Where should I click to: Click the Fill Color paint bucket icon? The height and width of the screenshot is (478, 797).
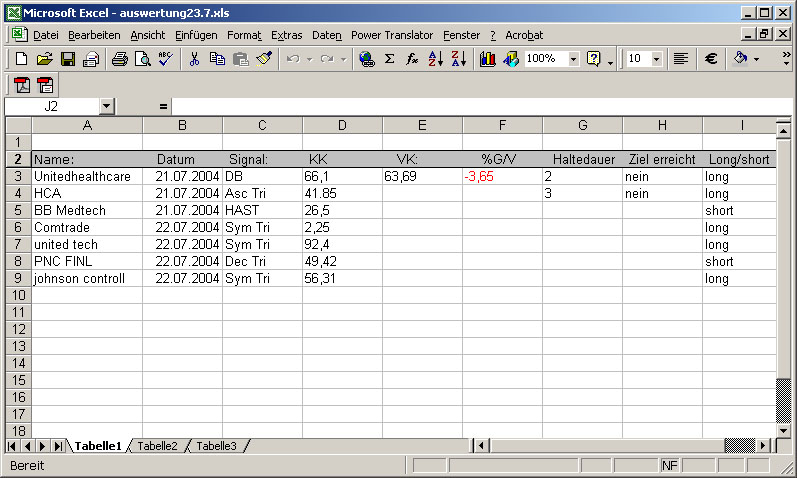(x=741, y=59)
